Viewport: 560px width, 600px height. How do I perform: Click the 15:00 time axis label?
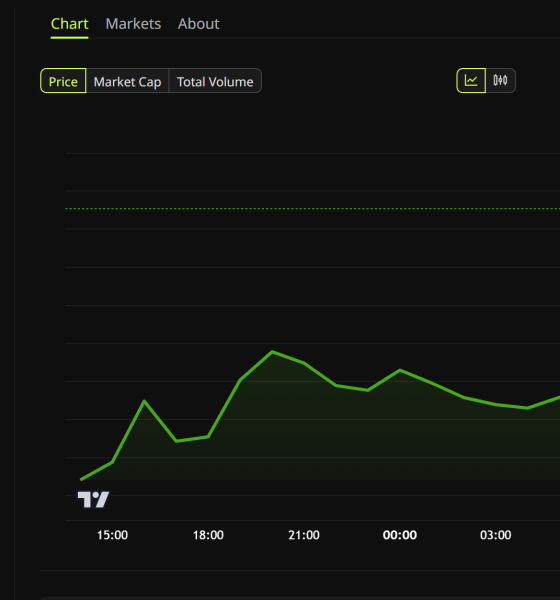[x=112, y=535]
